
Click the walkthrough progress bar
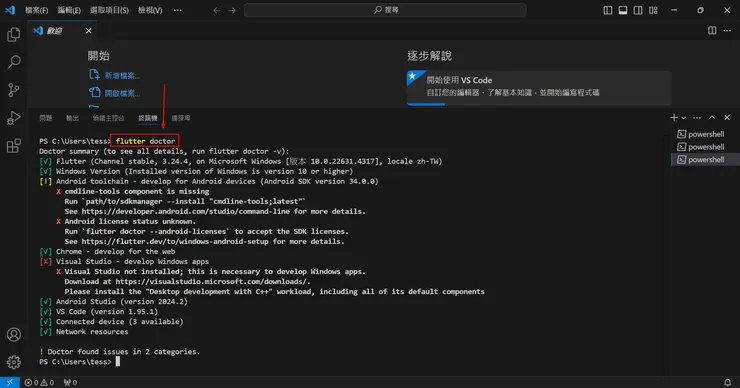(x=539, y=104)
